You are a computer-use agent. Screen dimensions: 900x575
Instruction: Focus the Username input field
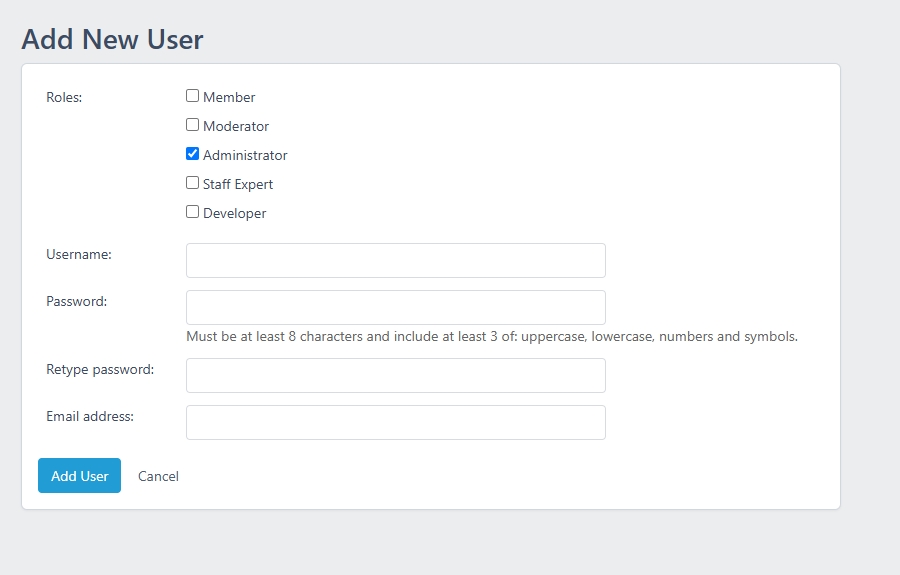click(x=395, y=261)
